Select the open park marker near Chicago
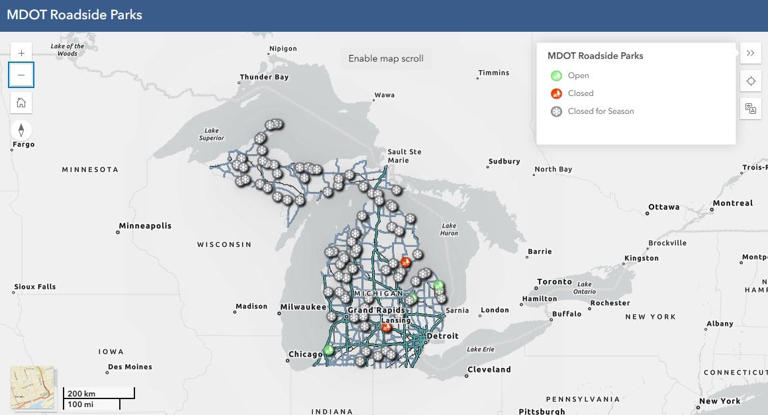 (x=329, y=350)
